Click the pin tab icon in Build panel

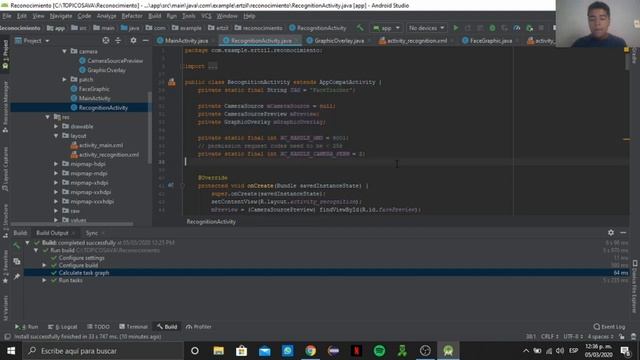[x=17, y=277]
